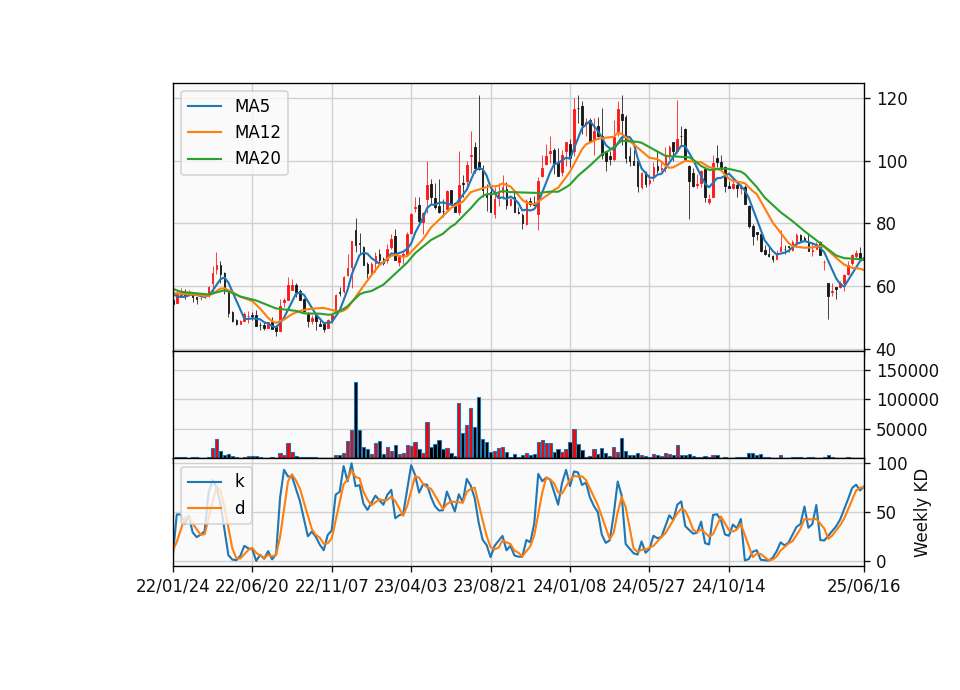The image size is (960, 690).
Task: Click the price axis label 80
Action: (887, 224)
